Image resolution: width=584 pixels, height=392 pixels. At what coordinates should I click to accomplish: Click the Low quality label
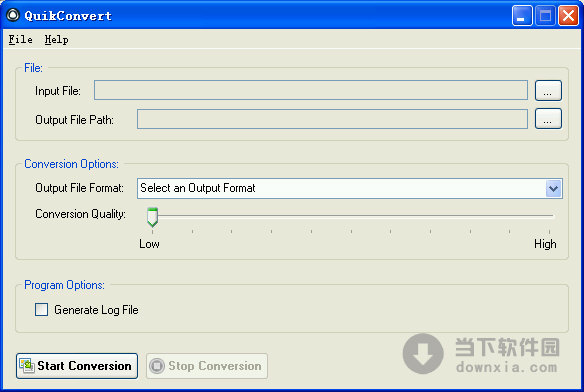149,244
